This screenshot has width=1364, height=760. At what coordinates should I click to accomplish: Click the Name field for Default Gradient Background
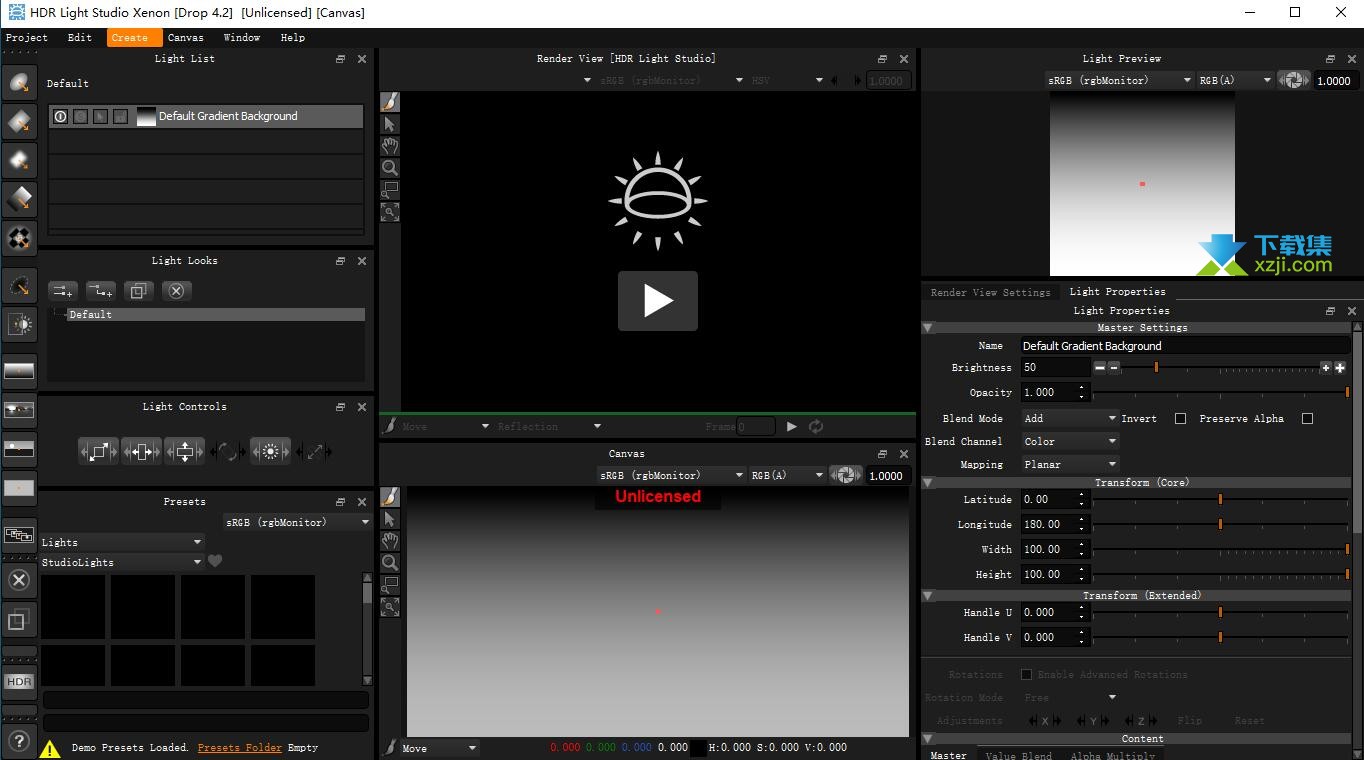[x=1185, y=346]
